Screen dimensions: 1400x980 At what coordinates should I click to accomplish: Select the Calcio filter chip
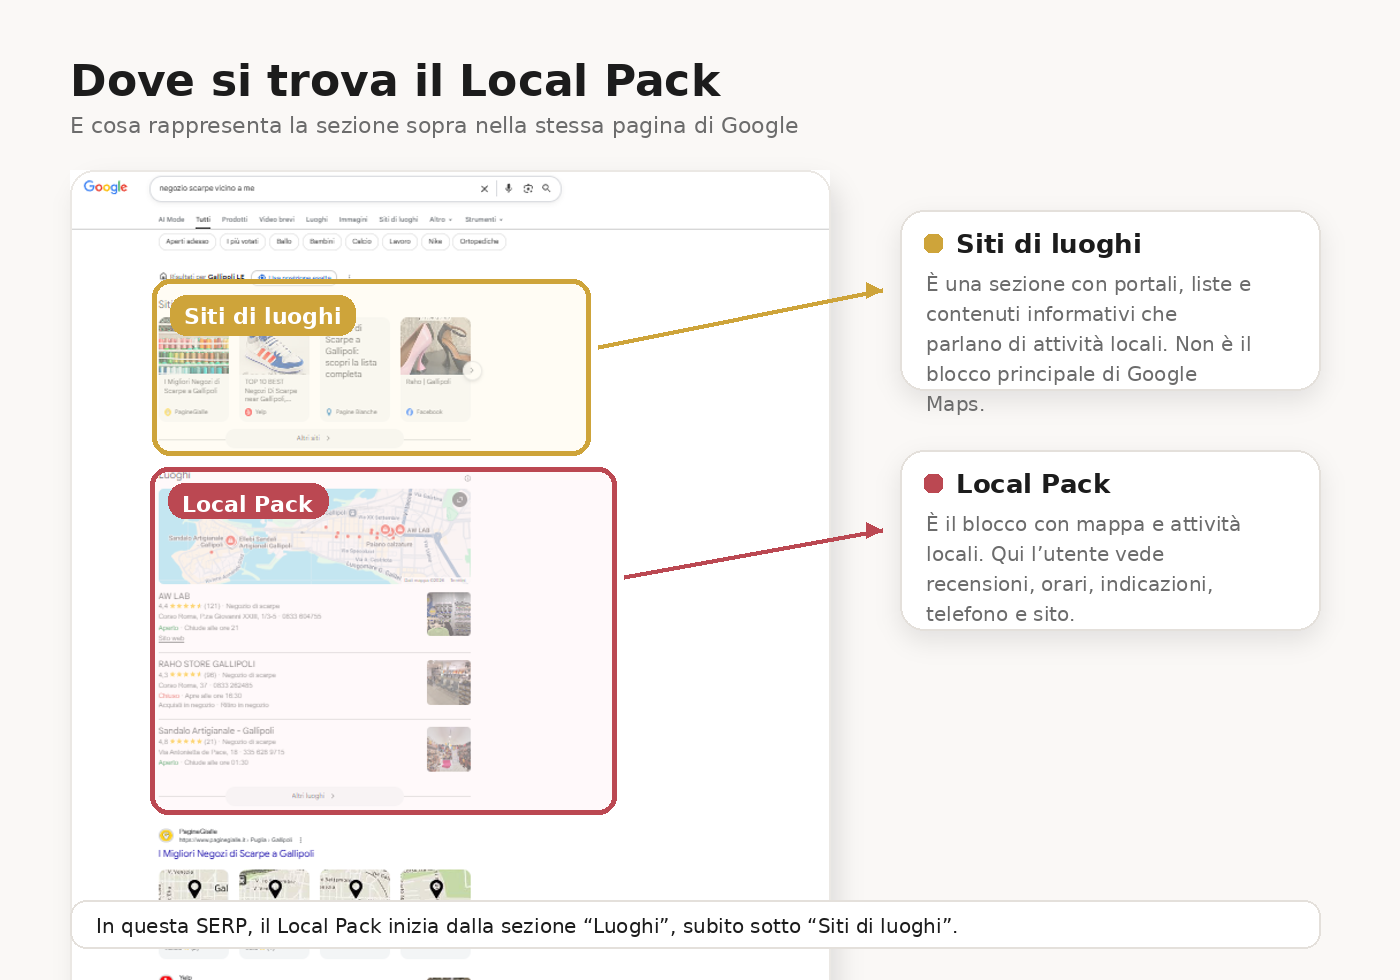pos(362,241)
